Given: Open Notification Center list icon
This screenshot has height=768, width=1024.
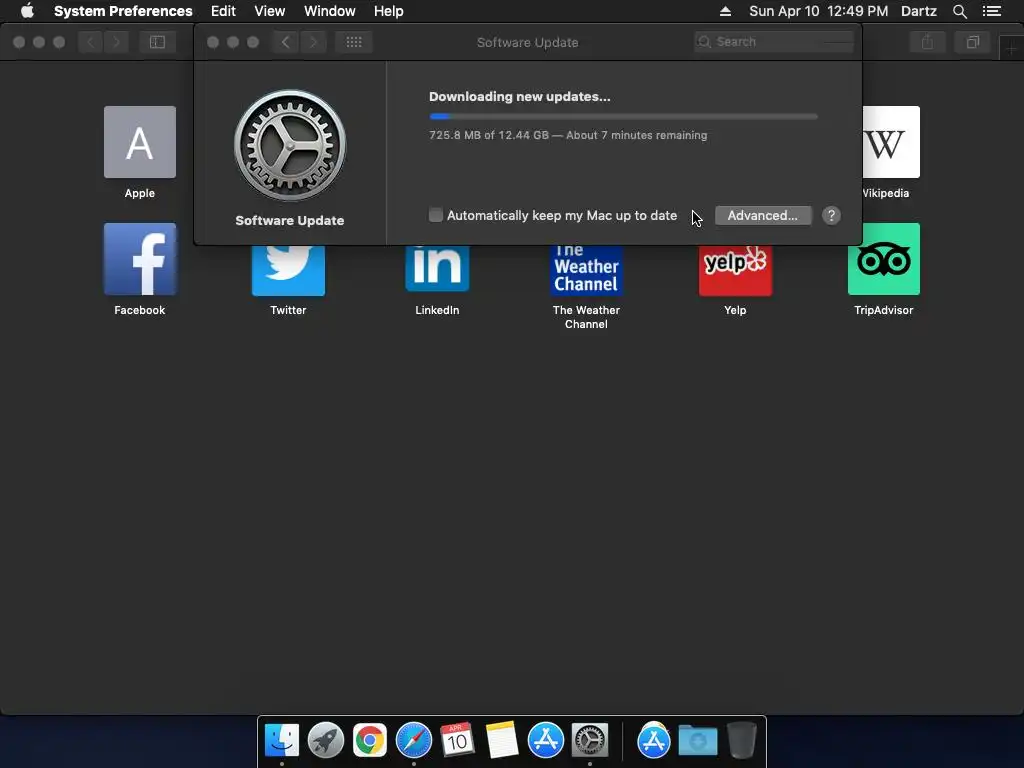Looking at the screenshot, I should [992, 11].
